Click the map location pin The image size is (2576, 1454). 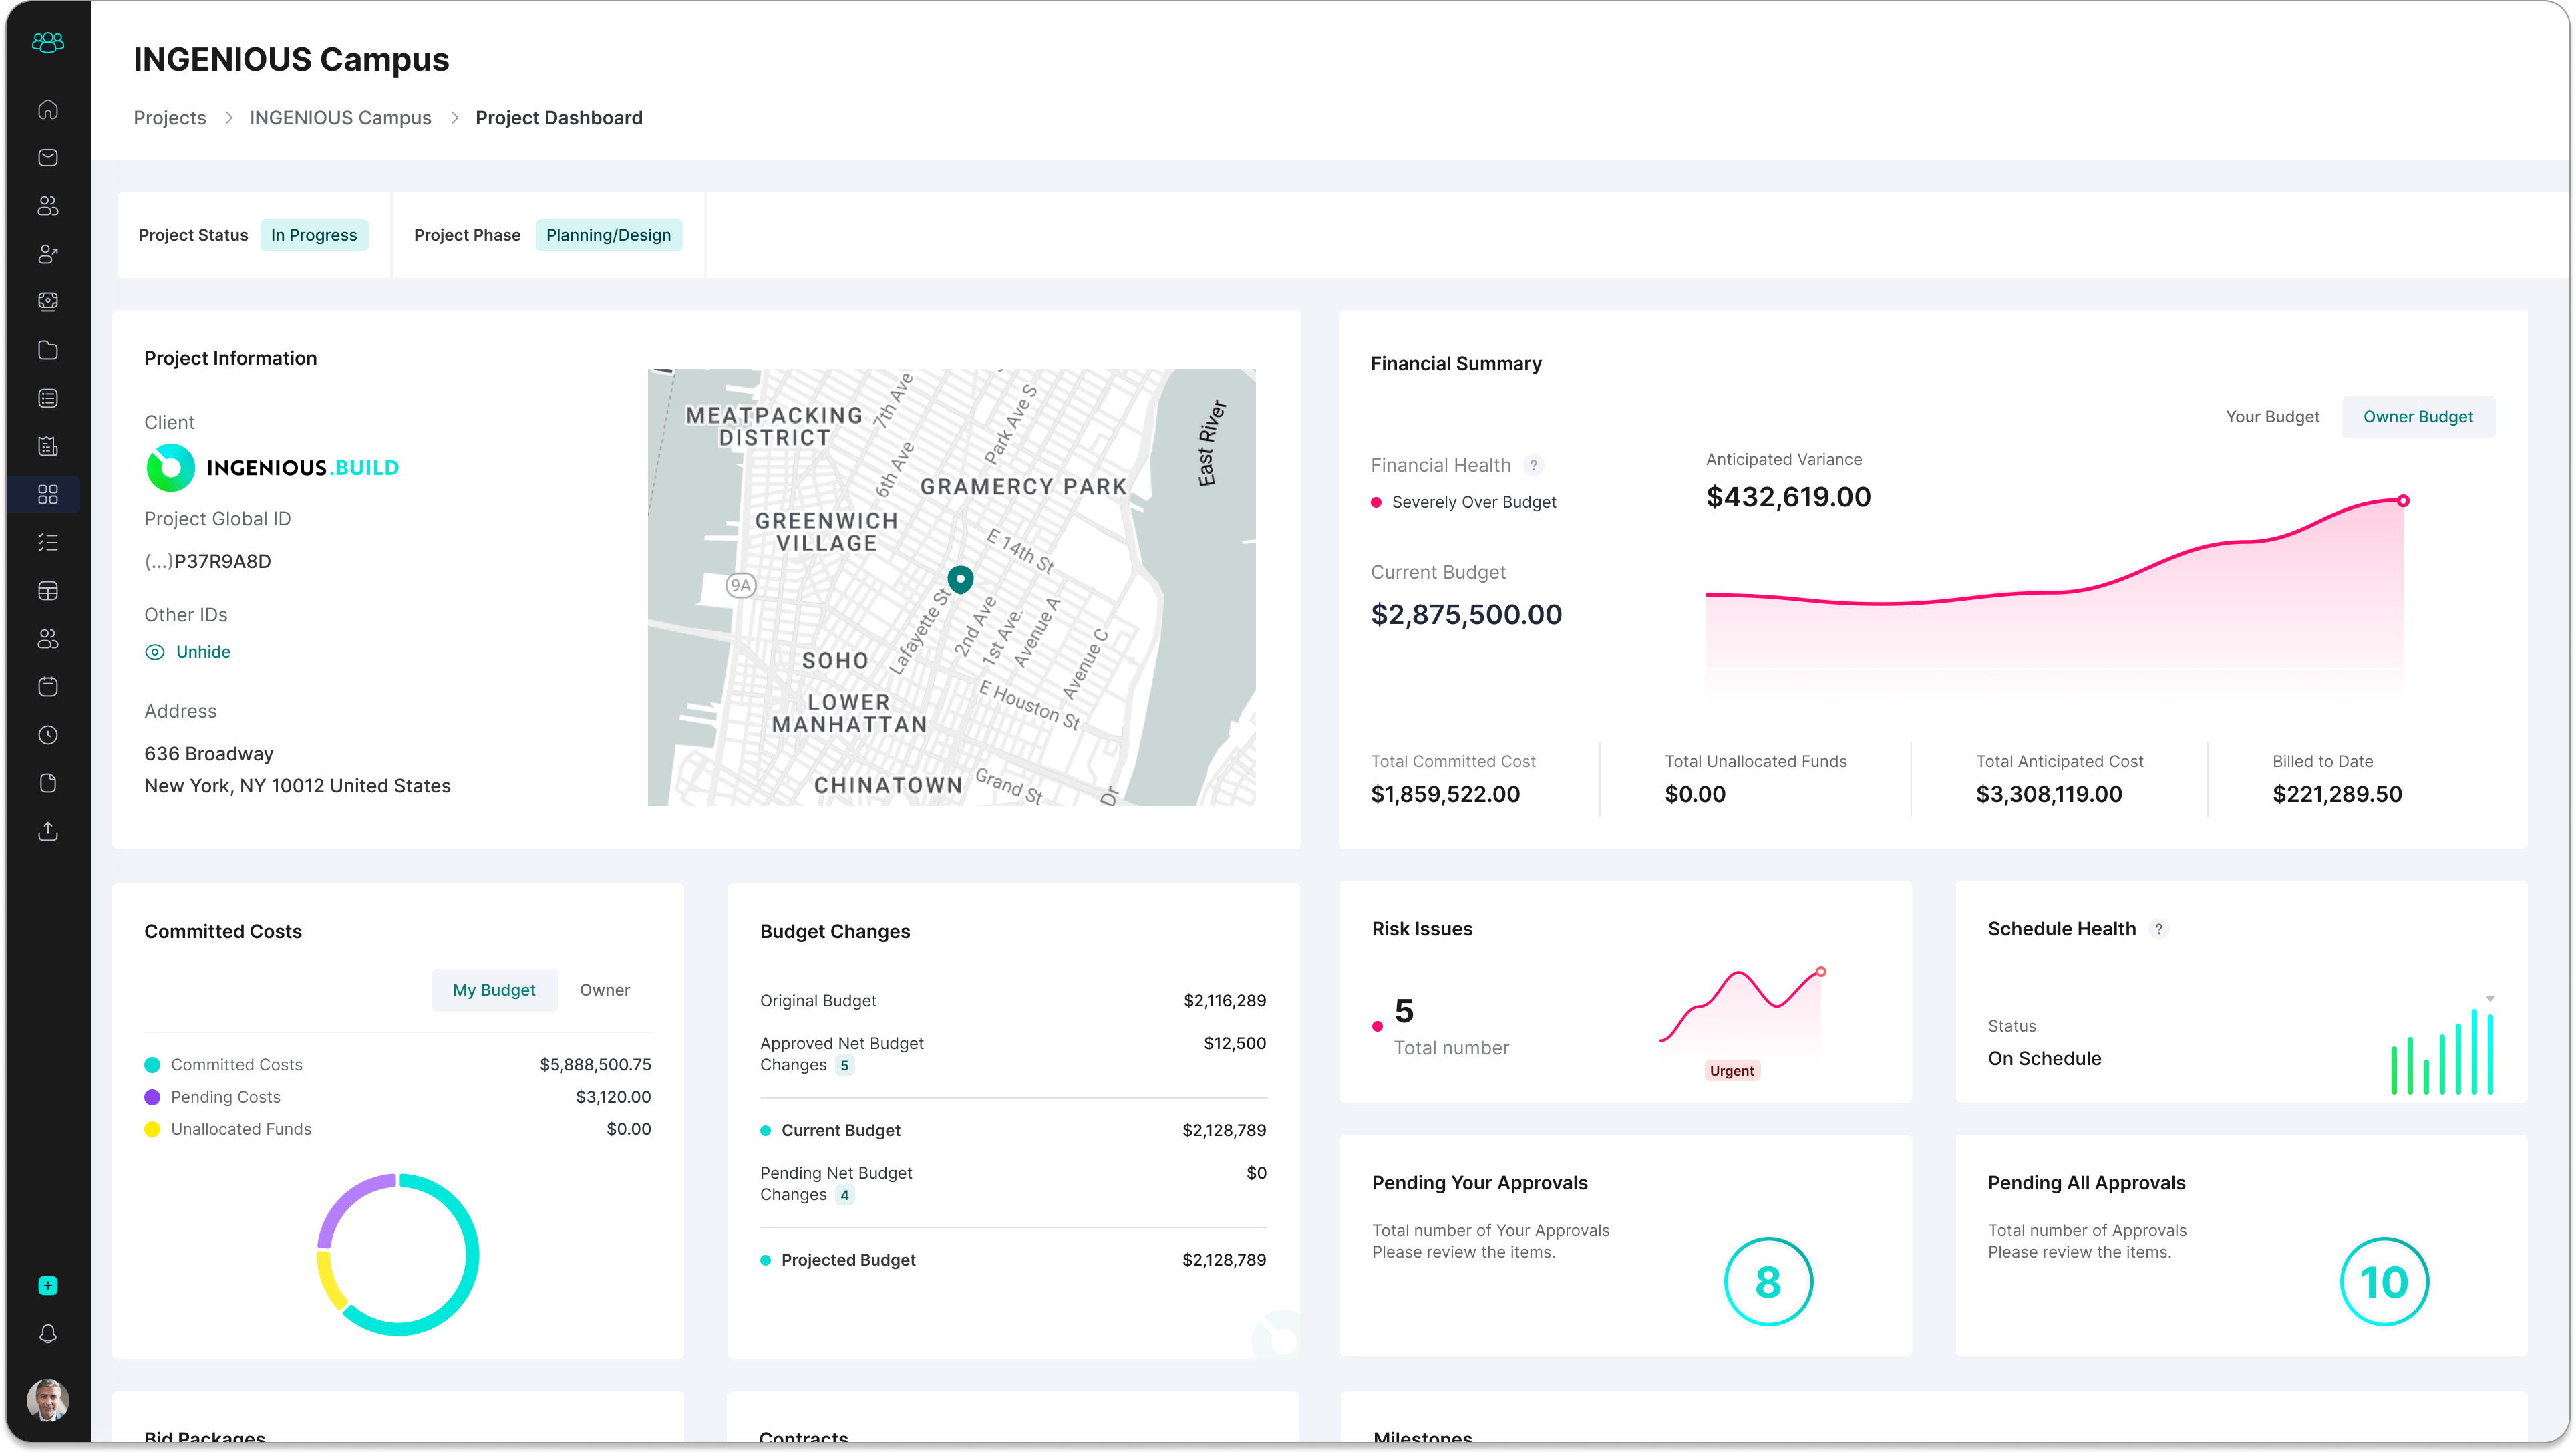[x=960, y=579]
